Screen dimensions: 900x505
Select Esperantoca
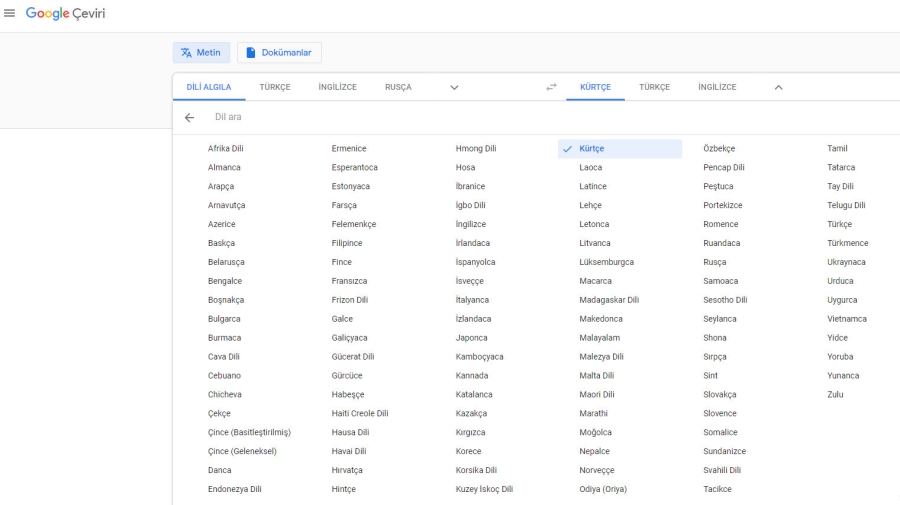[355, 168]
